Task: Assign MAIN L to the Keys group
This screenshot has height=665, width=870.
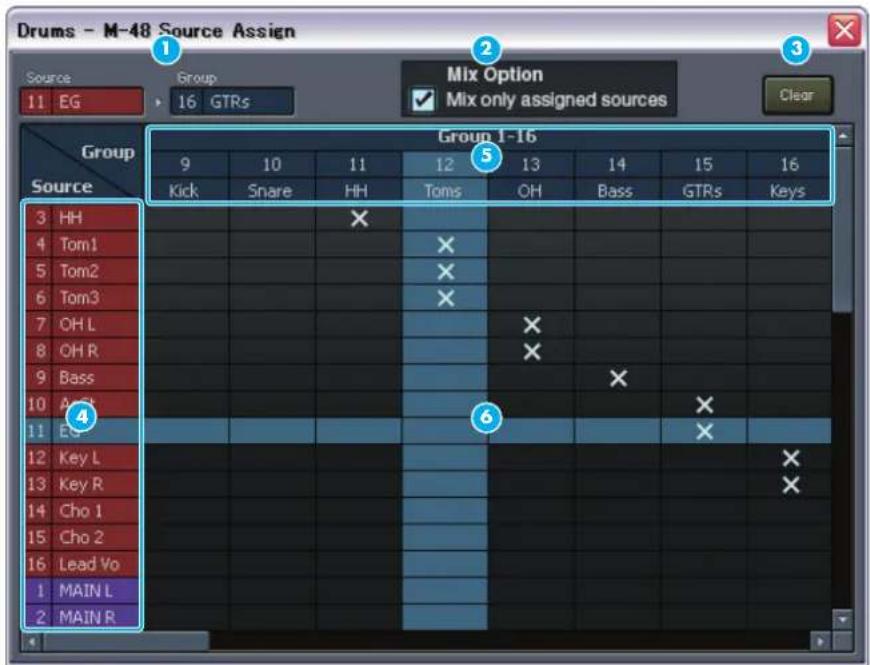Action: [x=790, y=591]
